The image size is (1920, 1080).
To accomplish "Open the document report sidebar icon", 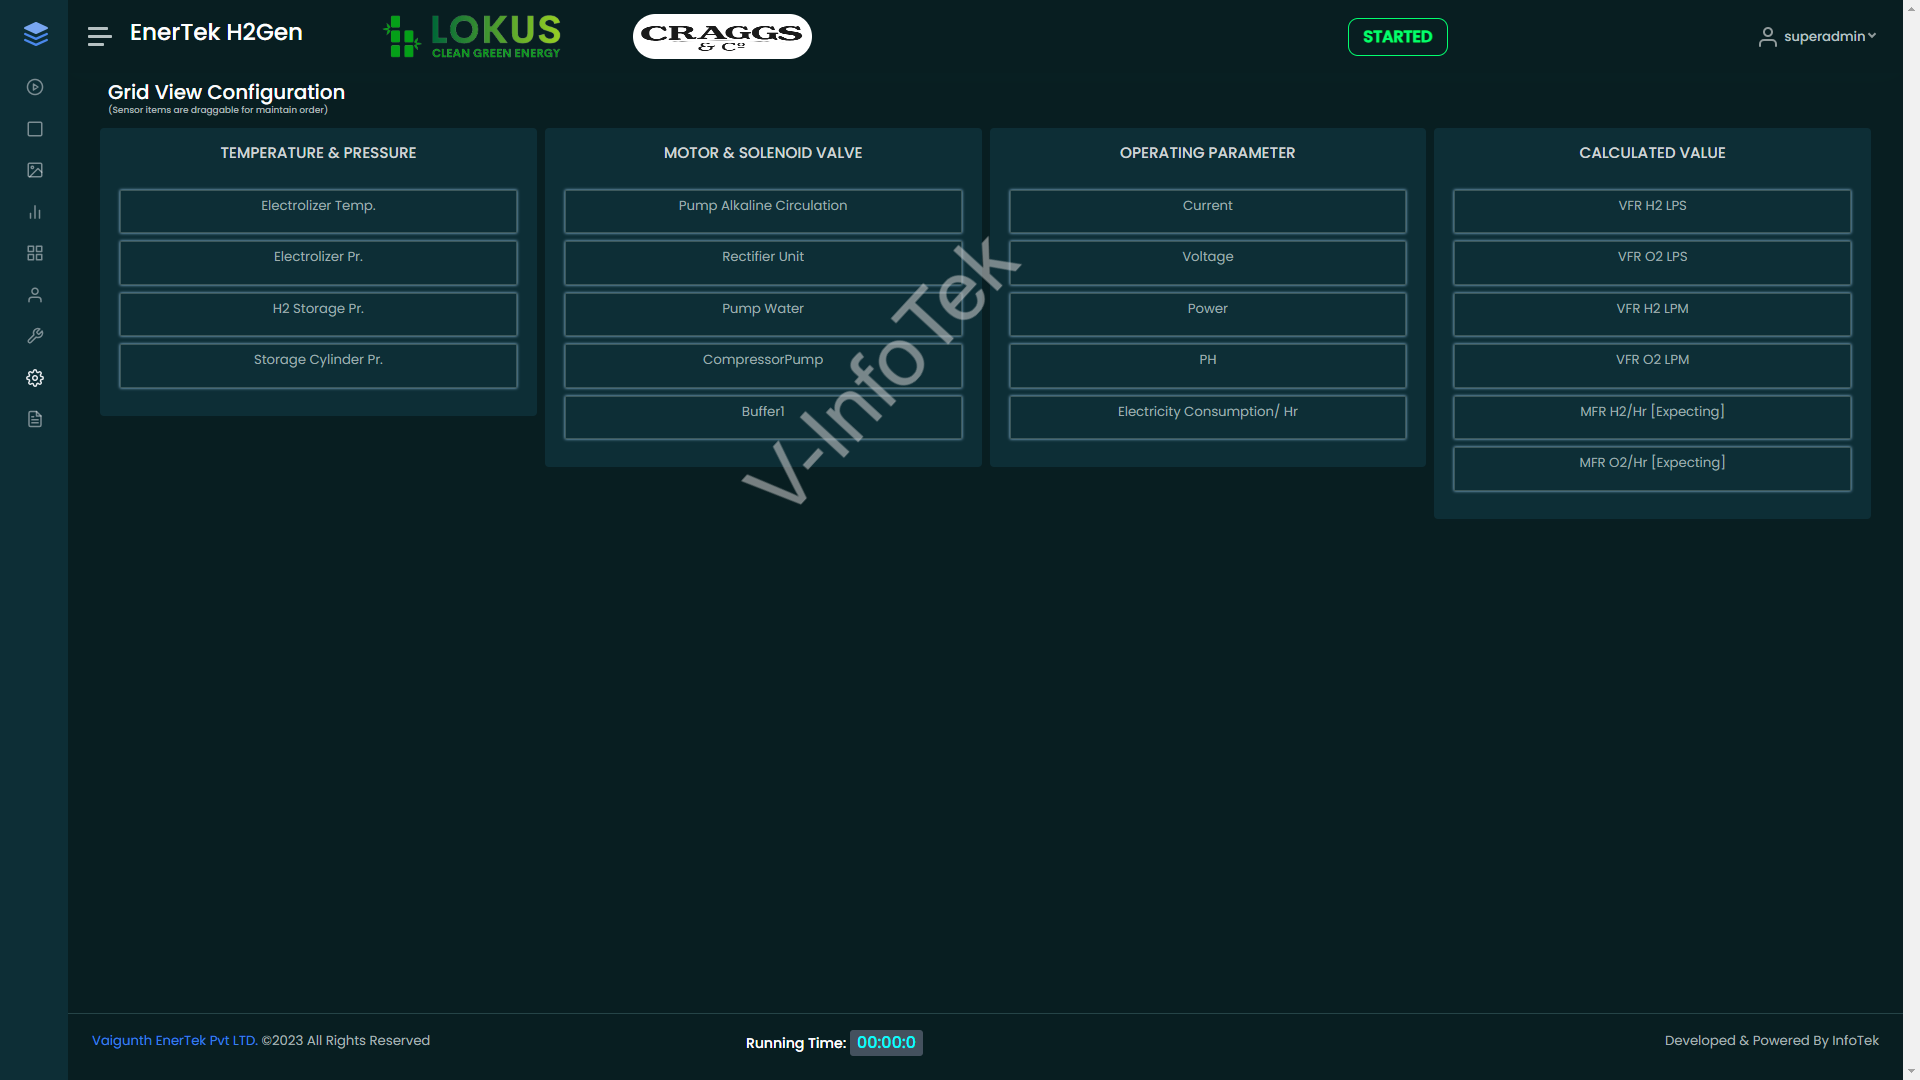I will click(35, 419).
